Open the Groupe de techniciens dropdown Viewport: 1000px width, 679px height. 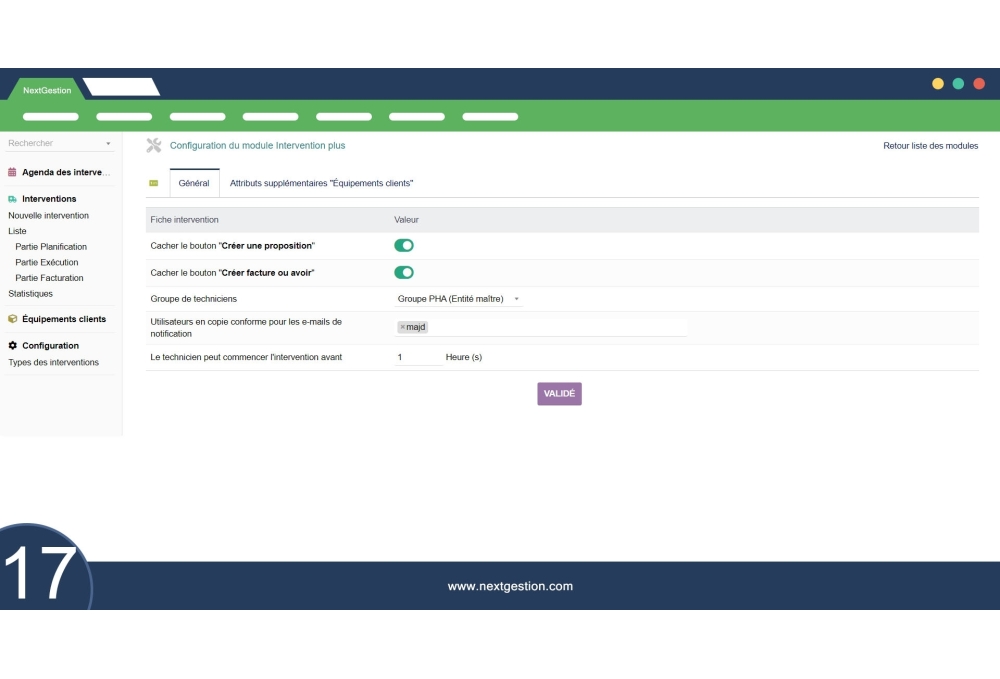(459, 299)
